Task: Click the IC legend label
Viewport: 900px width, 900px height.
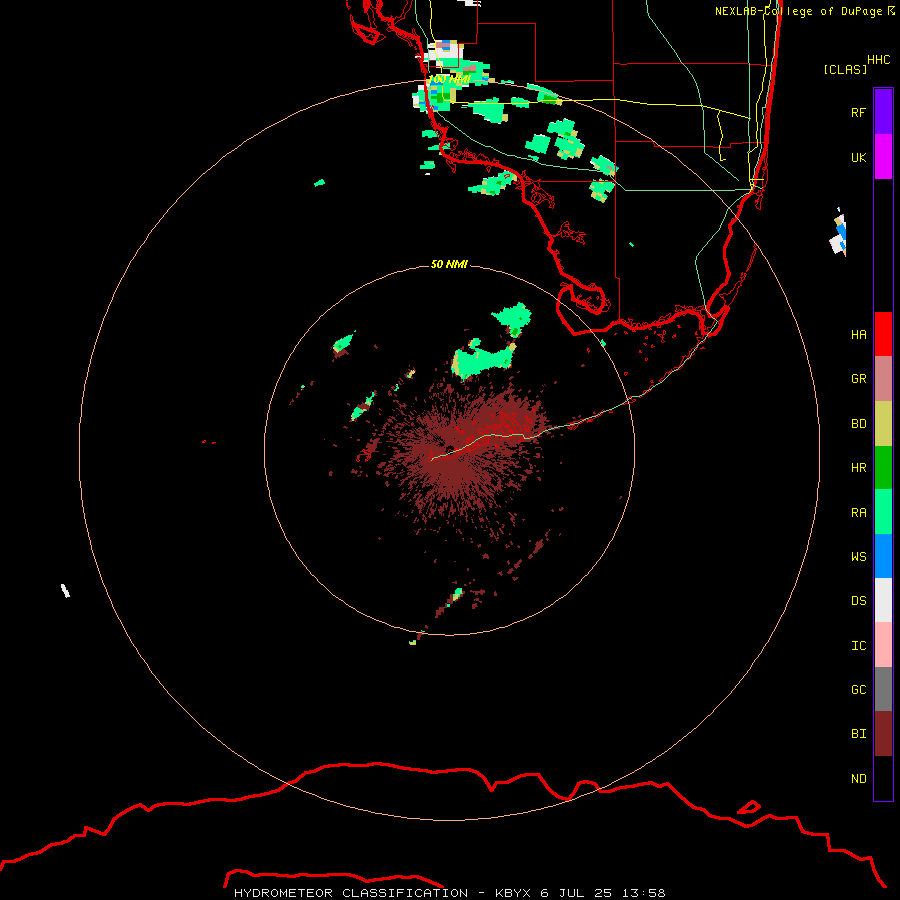Action: click(859, 646)
